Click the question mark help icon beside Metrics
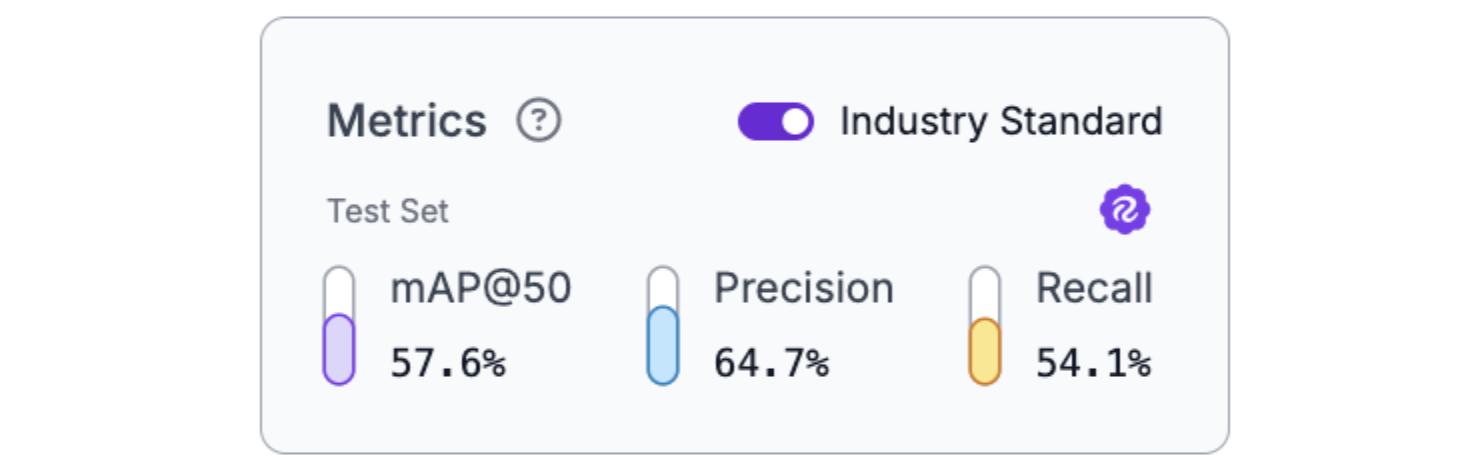This screenshot has width=1468, height=466. [539, 122]
